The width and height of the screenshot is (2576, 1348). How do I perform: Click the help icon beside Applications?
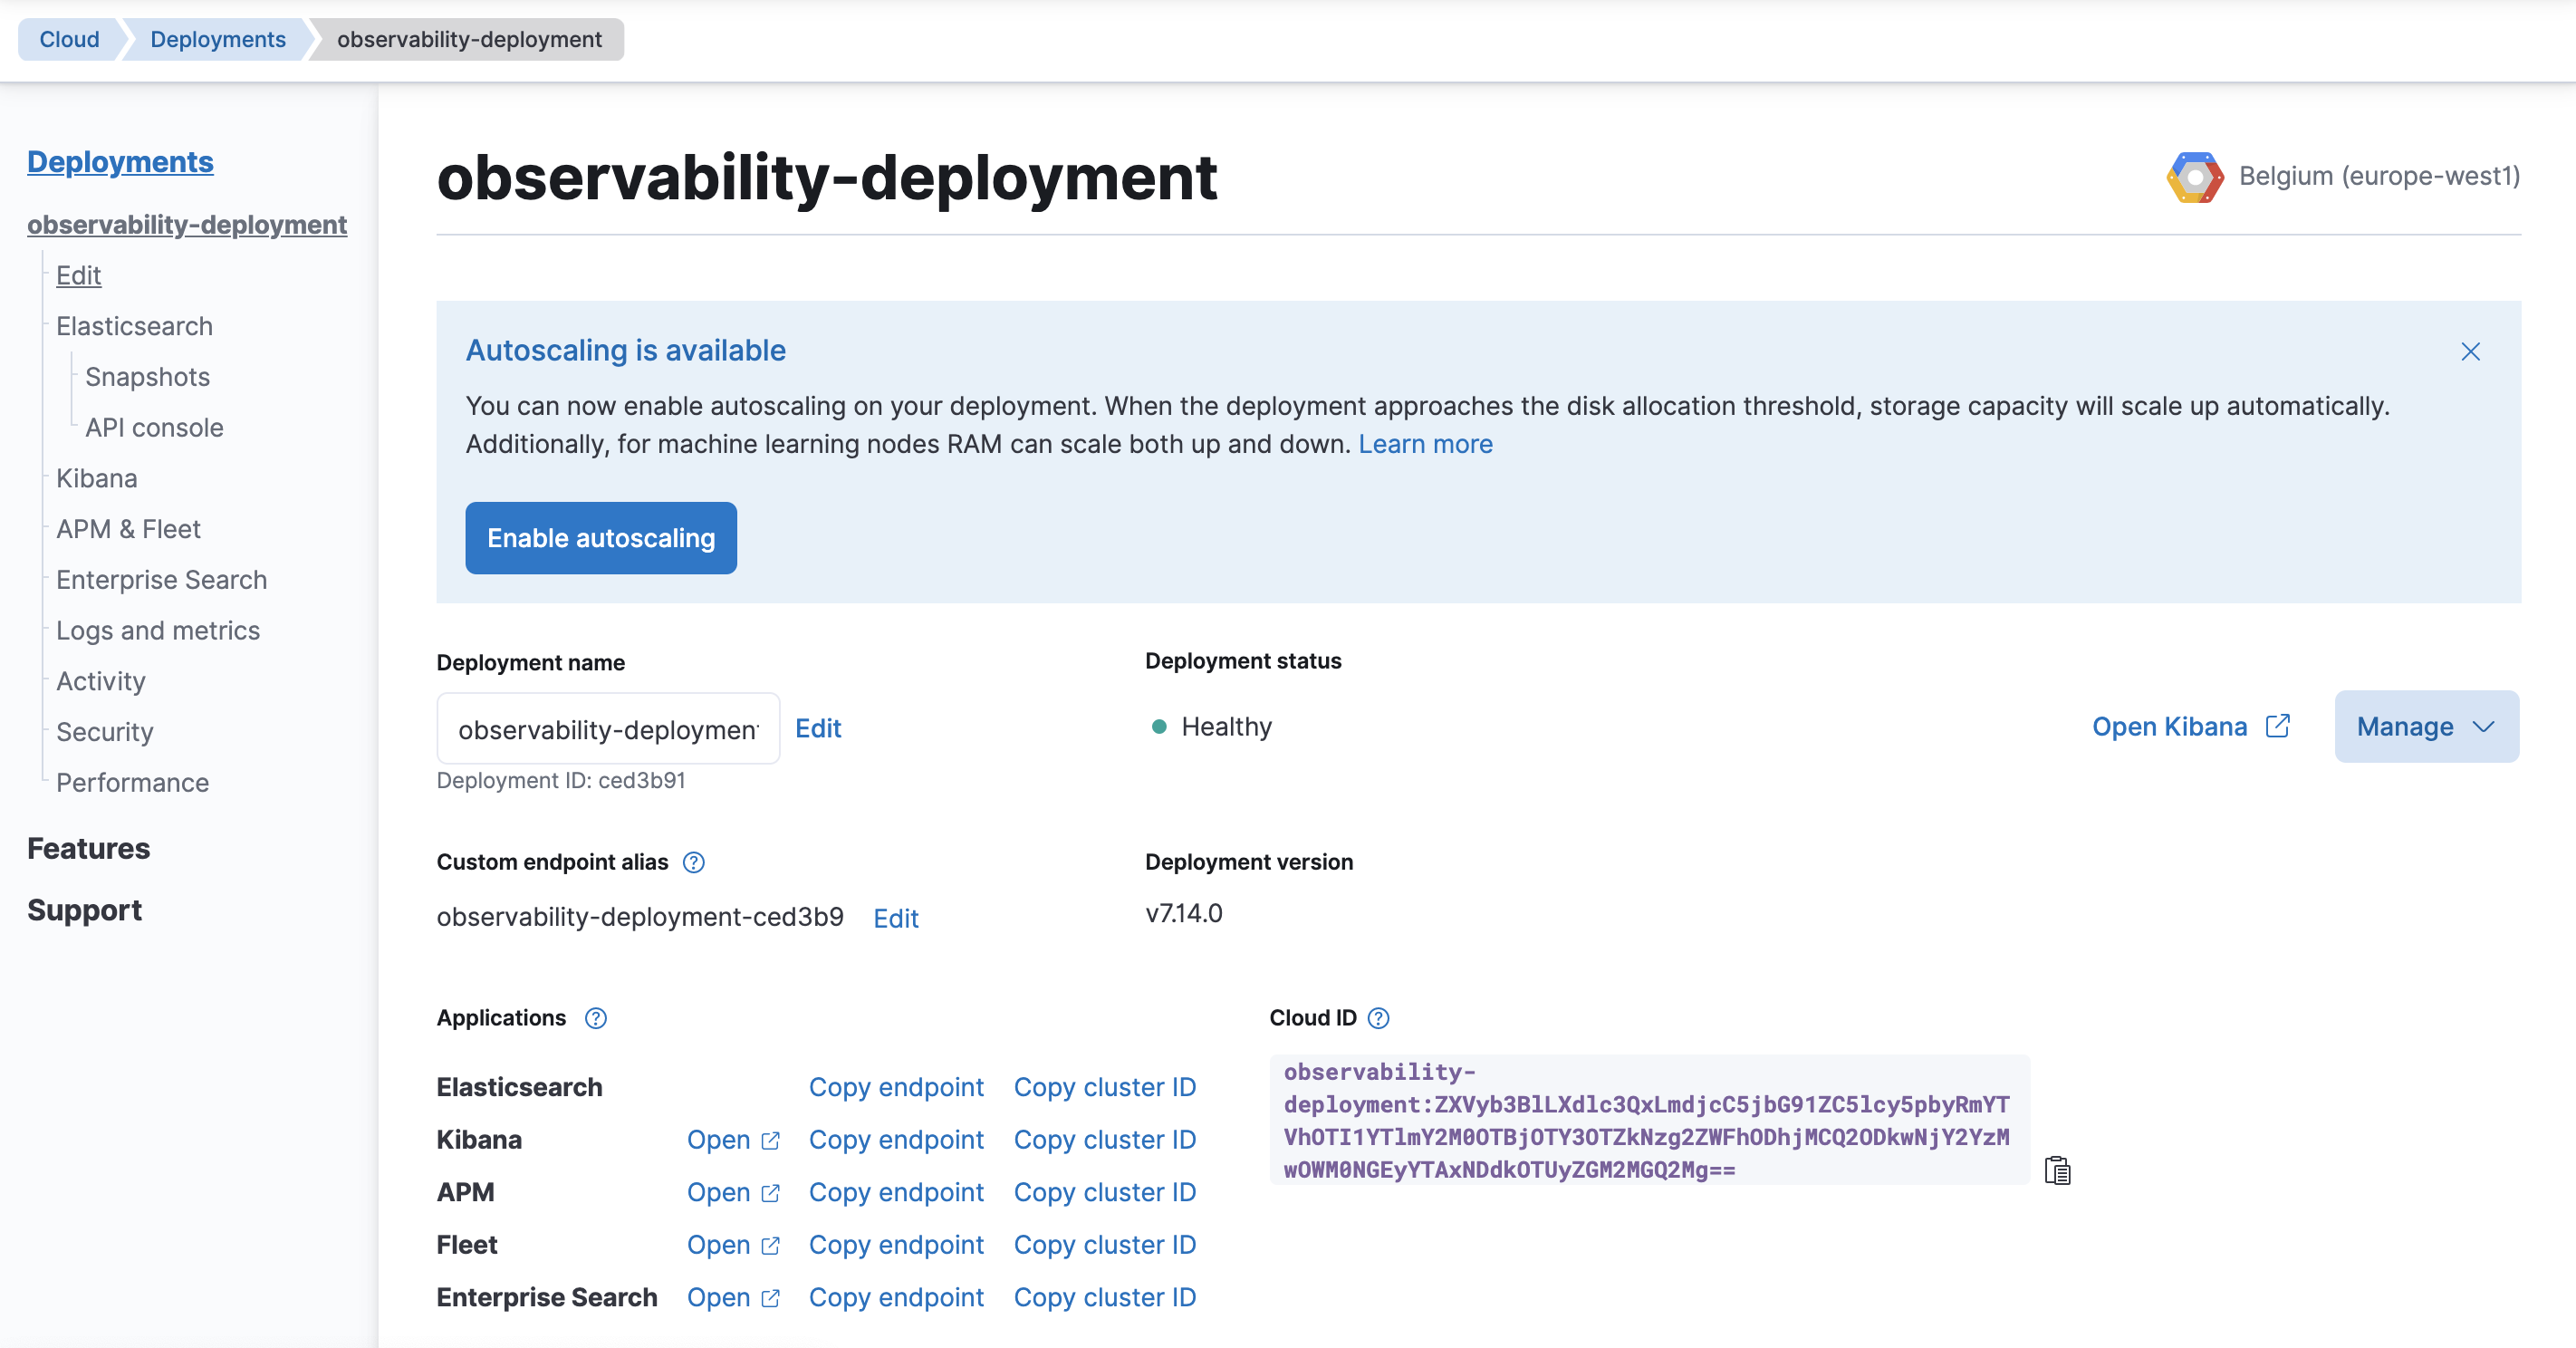coord(596,1018)
